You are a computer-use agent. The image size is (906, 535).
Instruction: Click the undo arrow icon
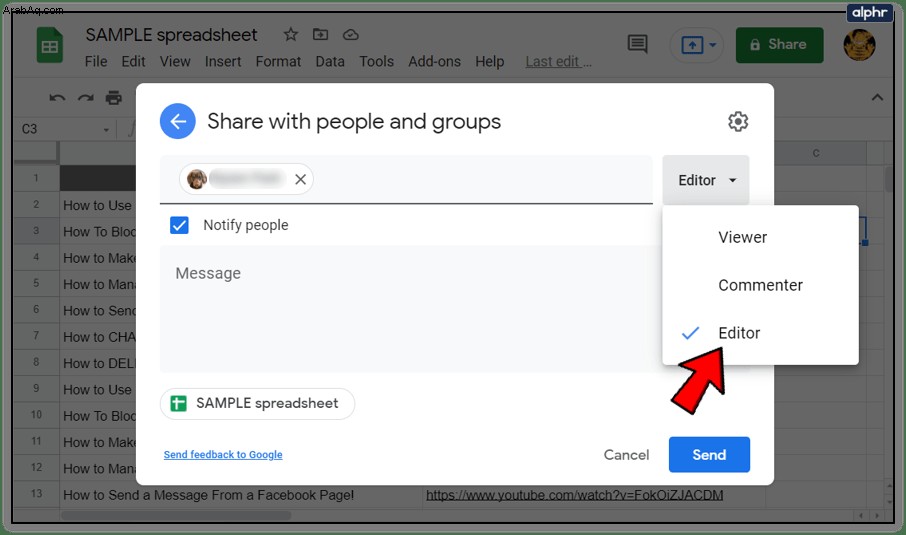(57, 98)
